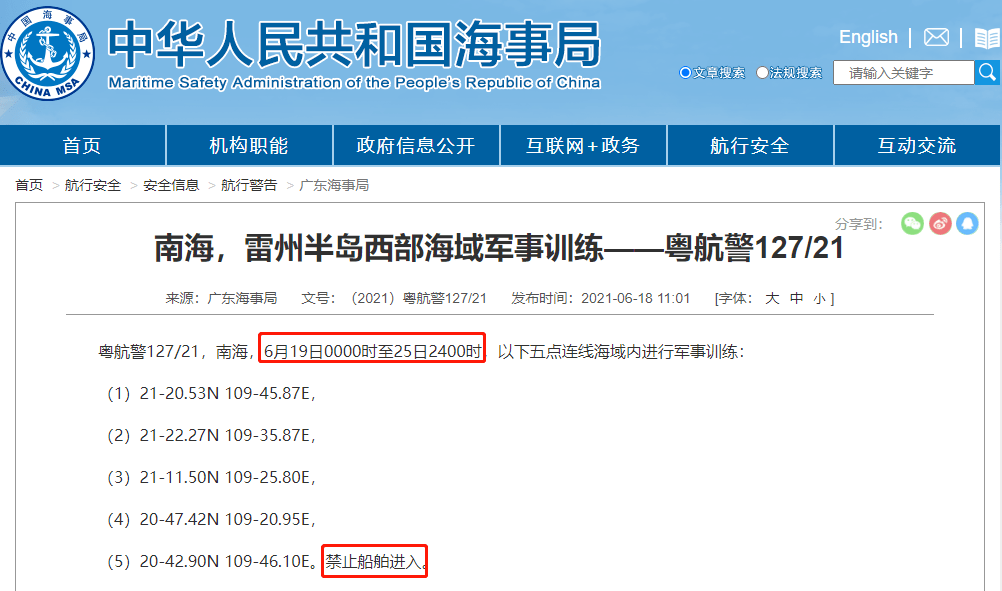Open 互联网+政务 navigation menu
Screen dimensions: 1002x591
tap(583, 146)
